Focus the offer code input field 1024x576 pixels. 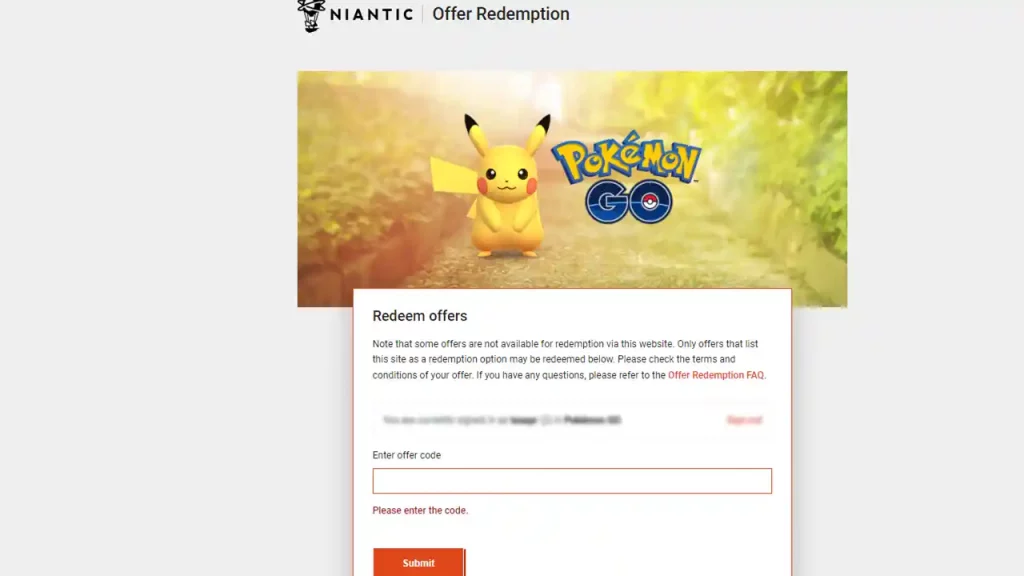[572, 481]
